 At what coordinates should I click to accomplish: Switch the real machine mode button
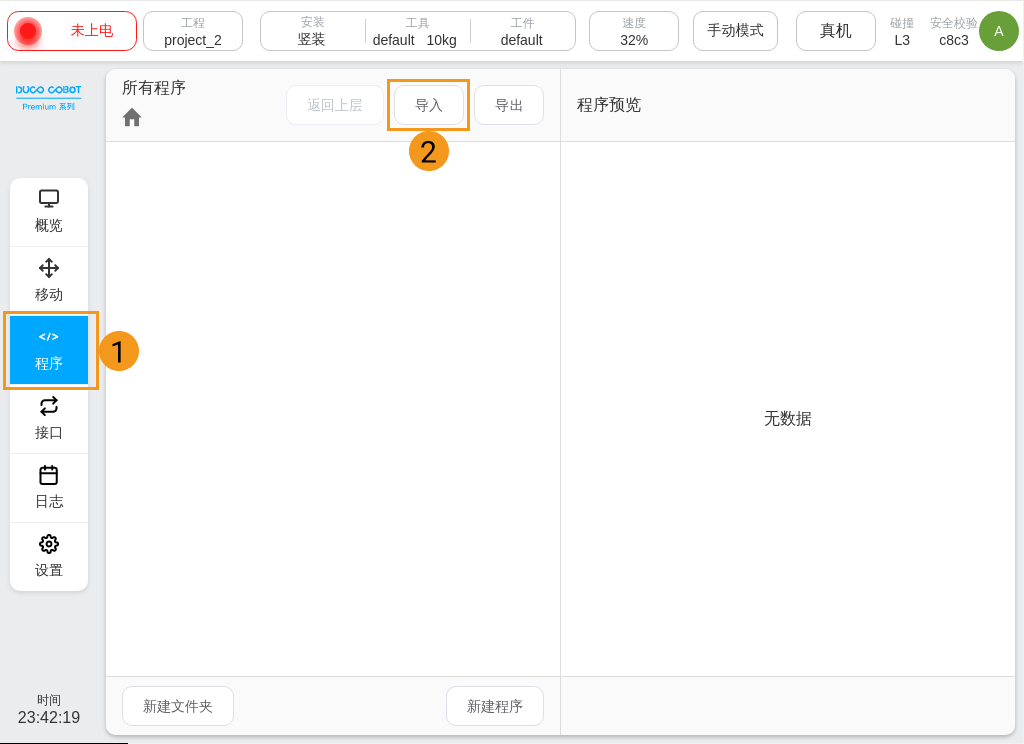[x=835, y=31]
